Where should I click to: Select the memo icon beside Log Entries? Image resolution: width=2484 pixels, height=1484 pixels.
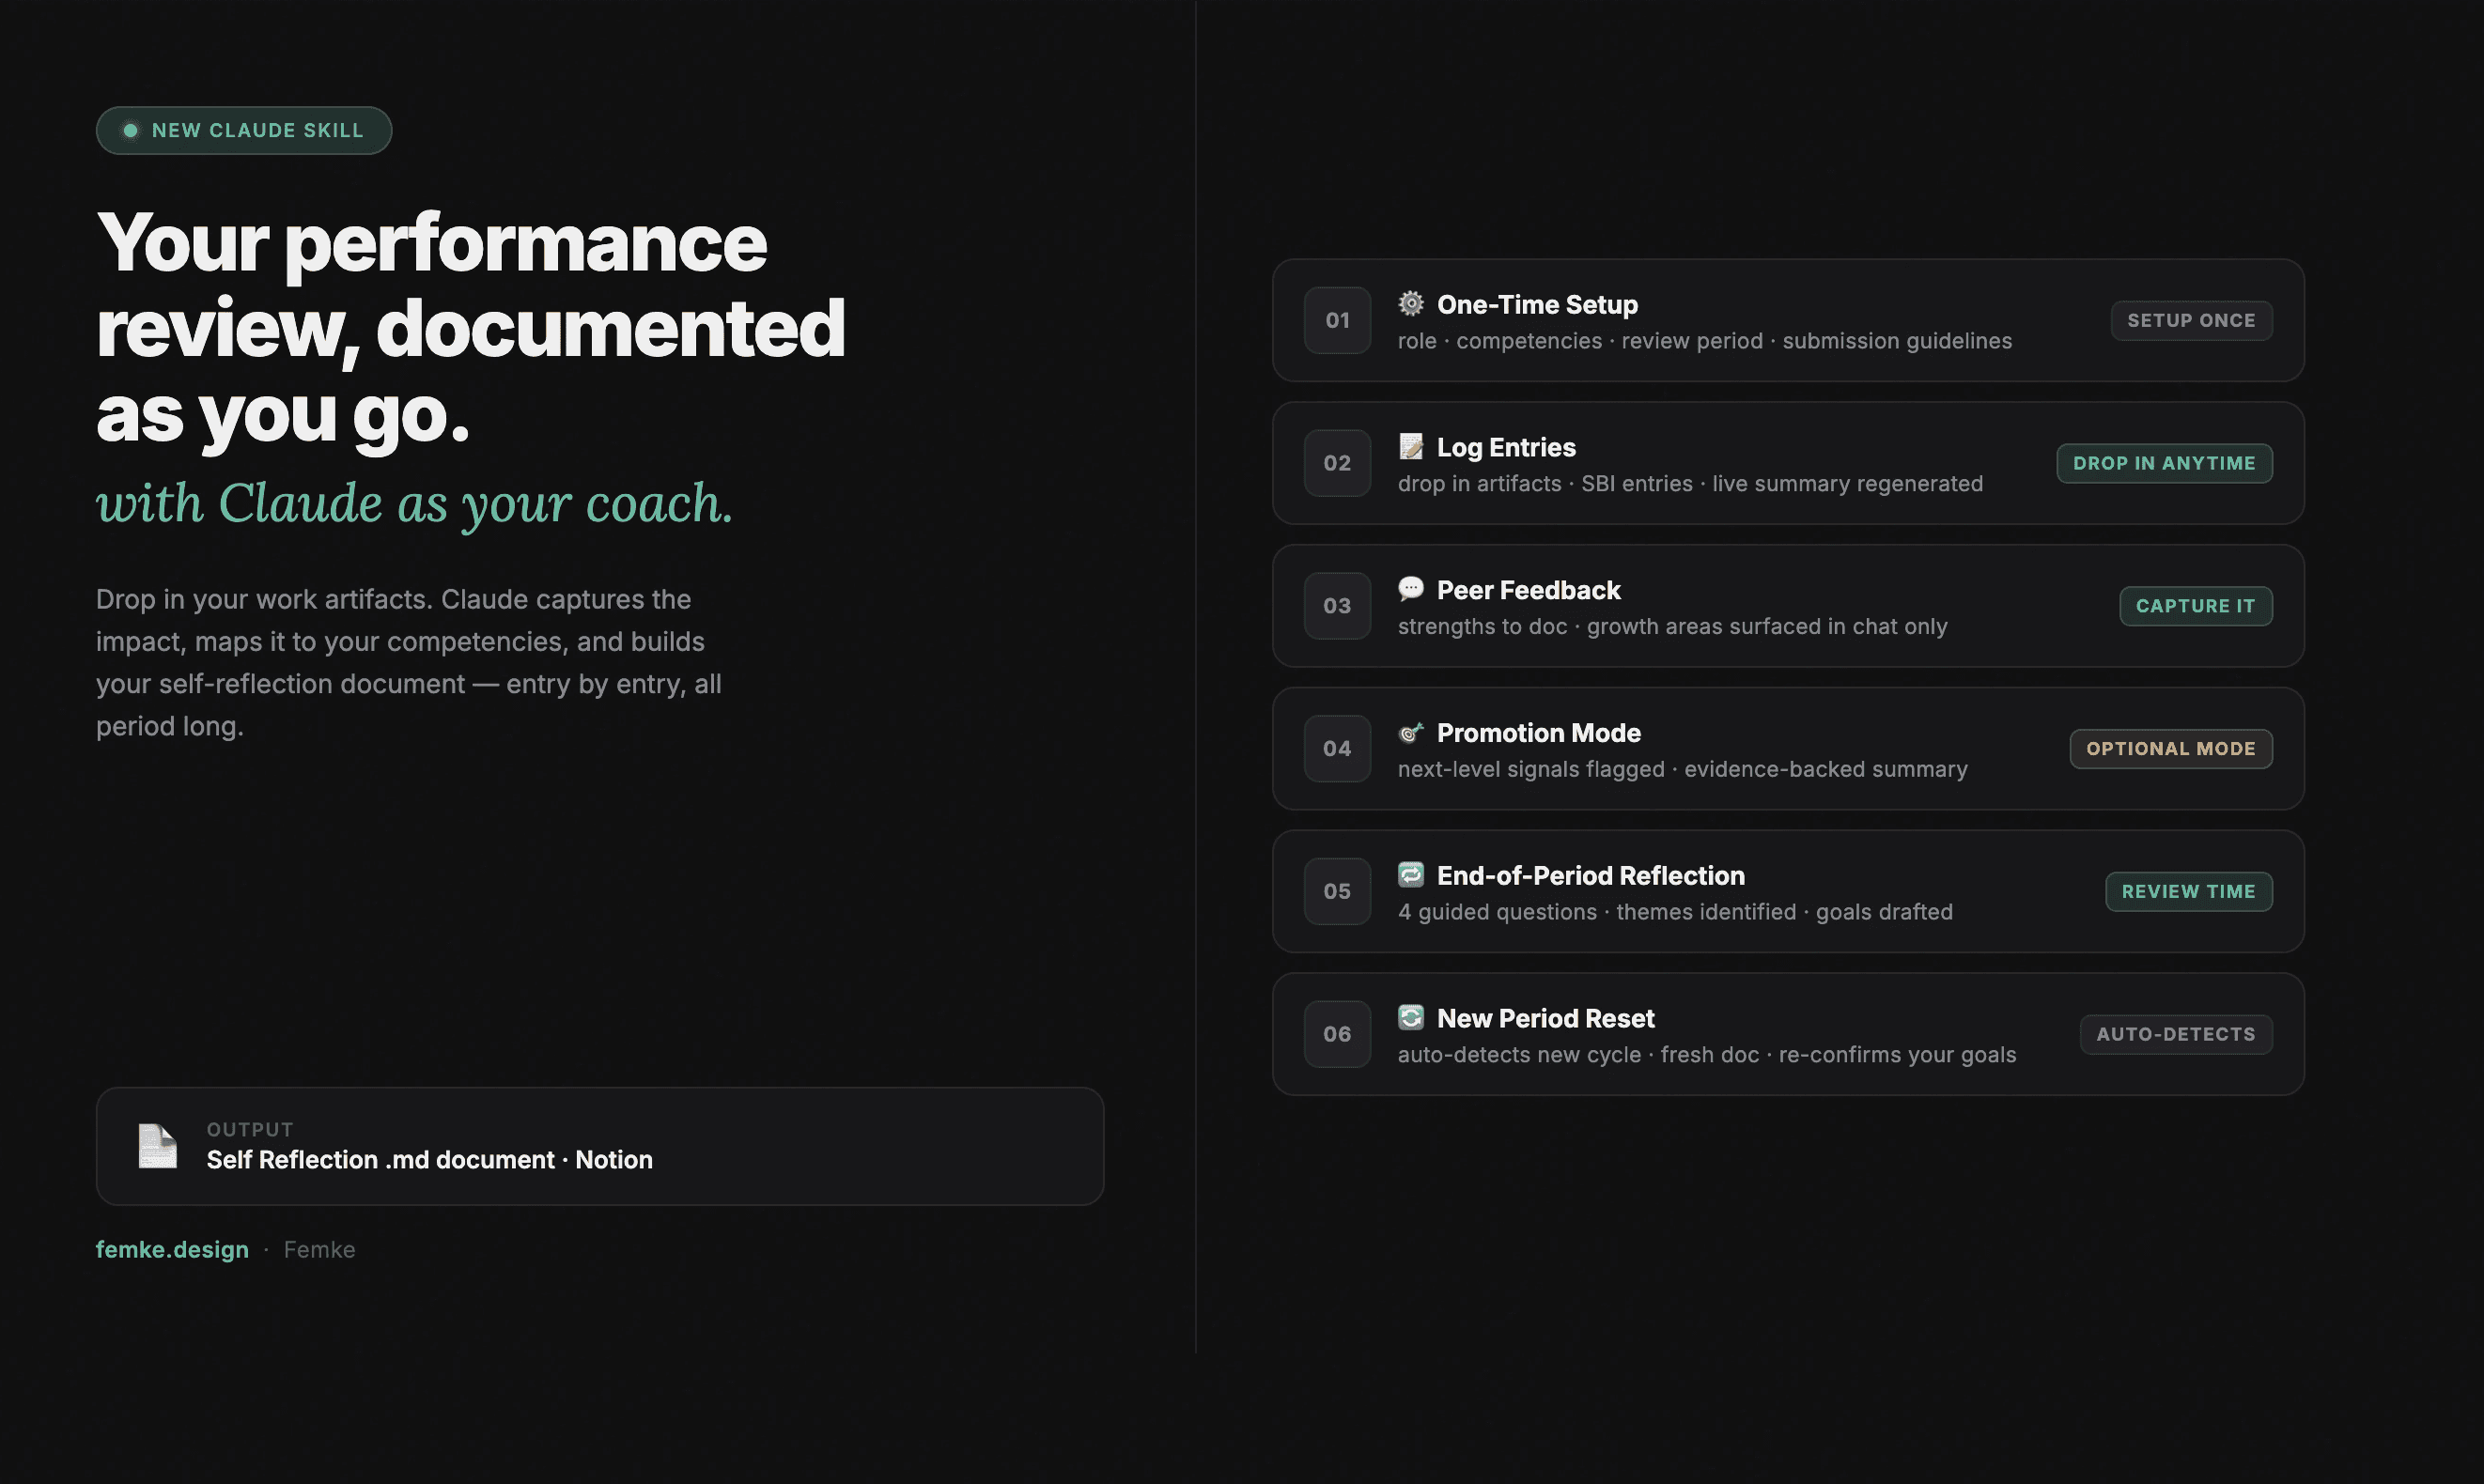(x=1409, y=446)
